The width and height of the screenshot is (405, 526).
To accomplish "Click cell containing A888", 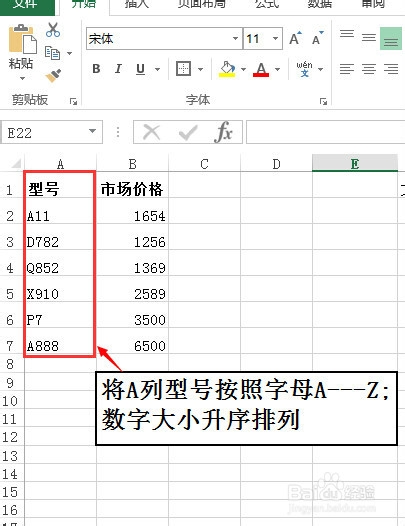I will pos(60,341).
